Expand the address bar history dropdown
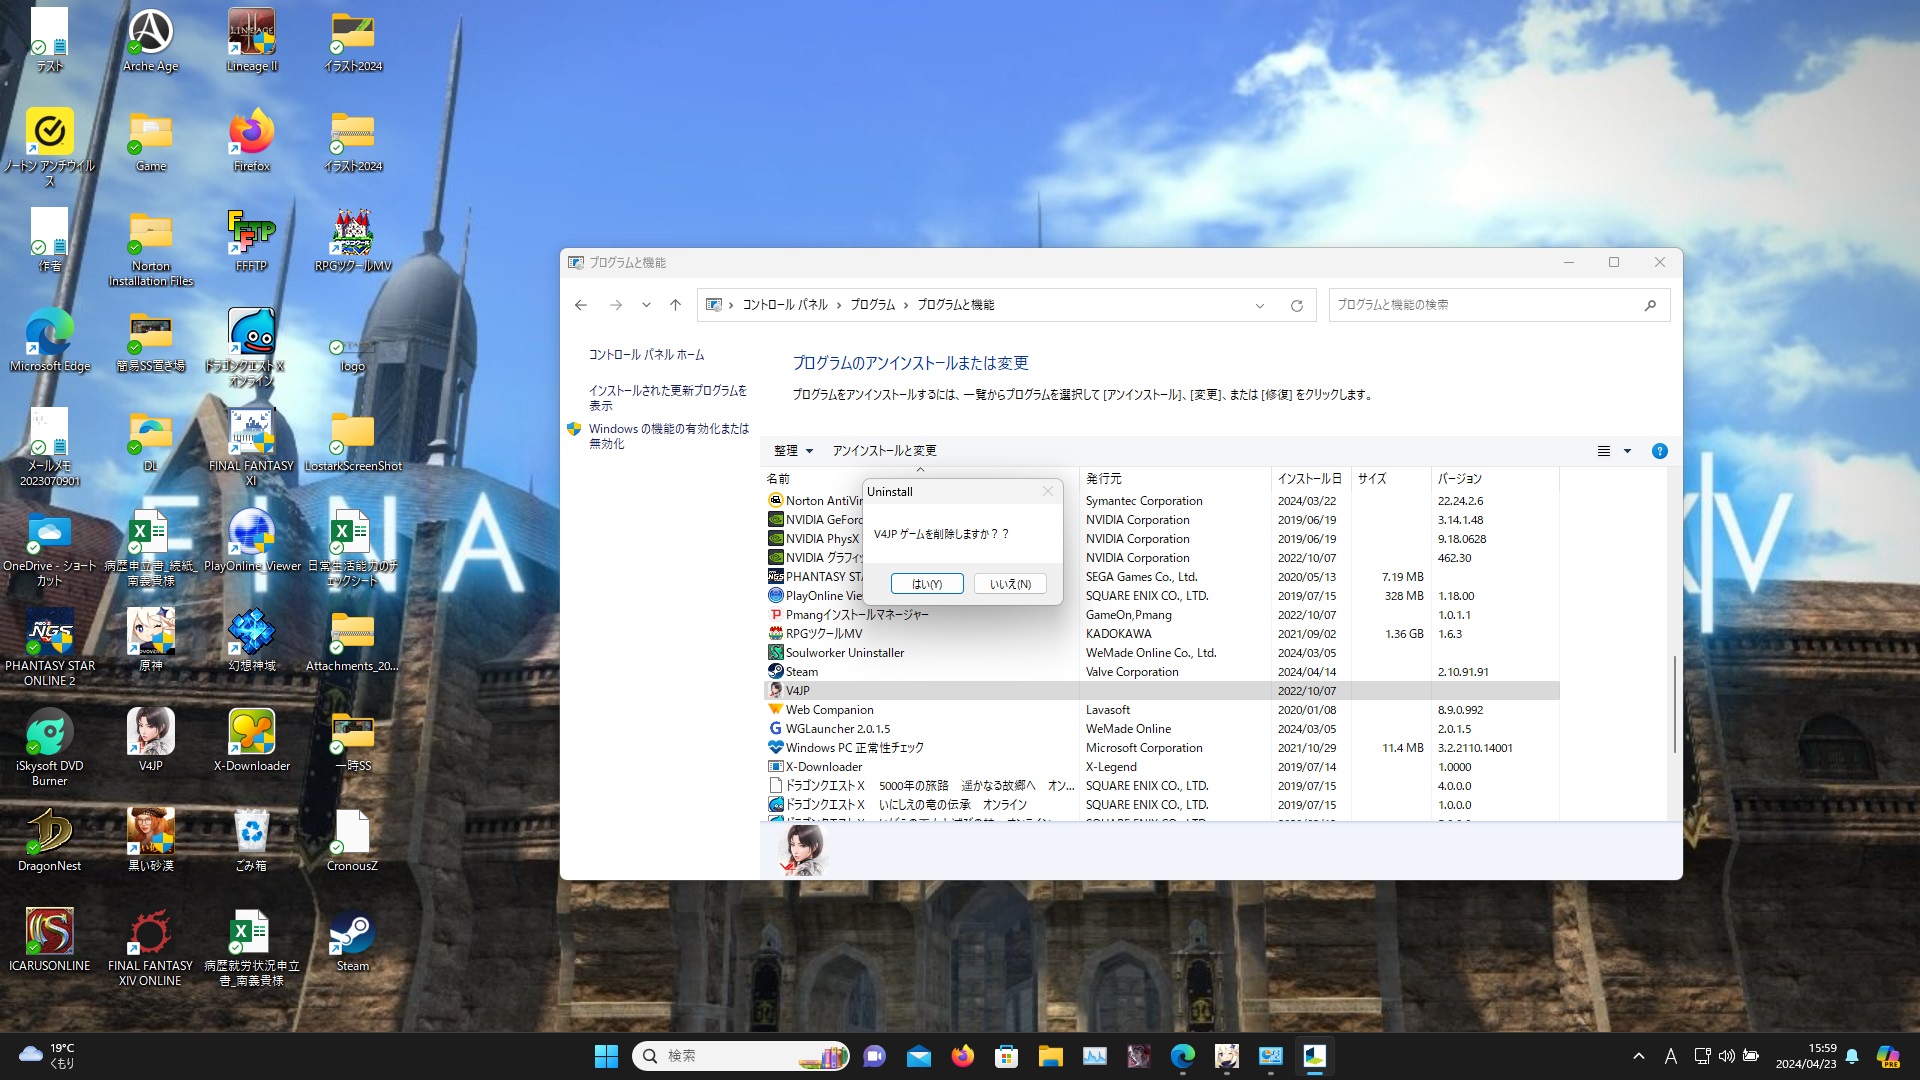Viewport: 1920px width, 1080px height. pos(1258,305)
